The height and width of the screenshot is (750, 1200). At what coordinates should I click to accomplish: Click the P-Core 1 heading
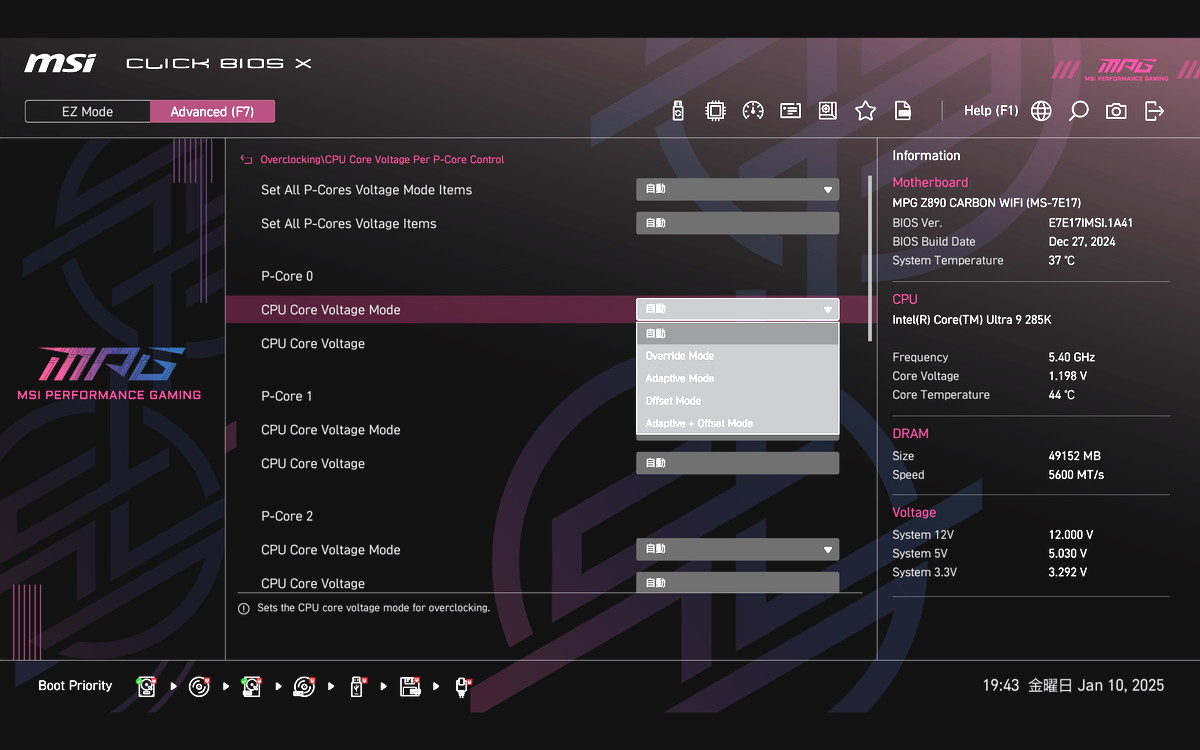pos(287,396)
